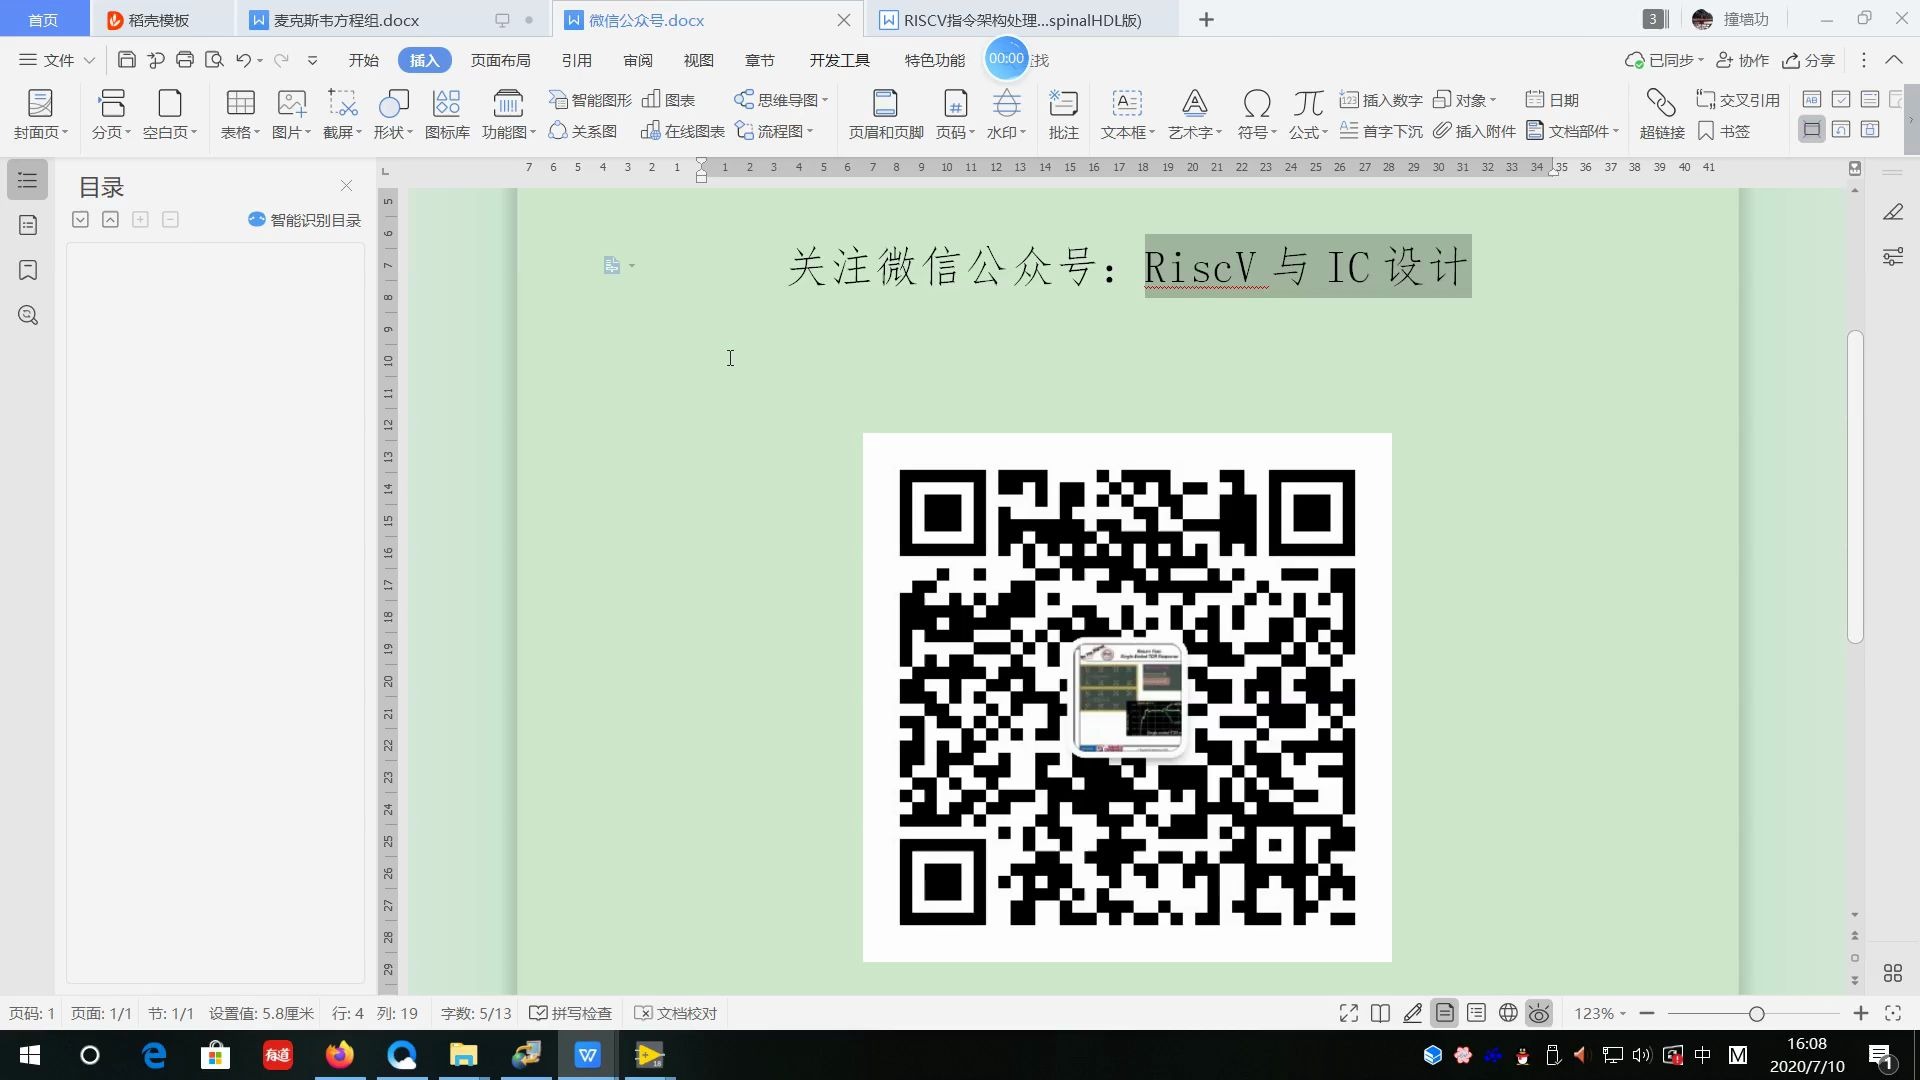
Task: Click the 分享 share button
Action: click(x=1808, y=60)
